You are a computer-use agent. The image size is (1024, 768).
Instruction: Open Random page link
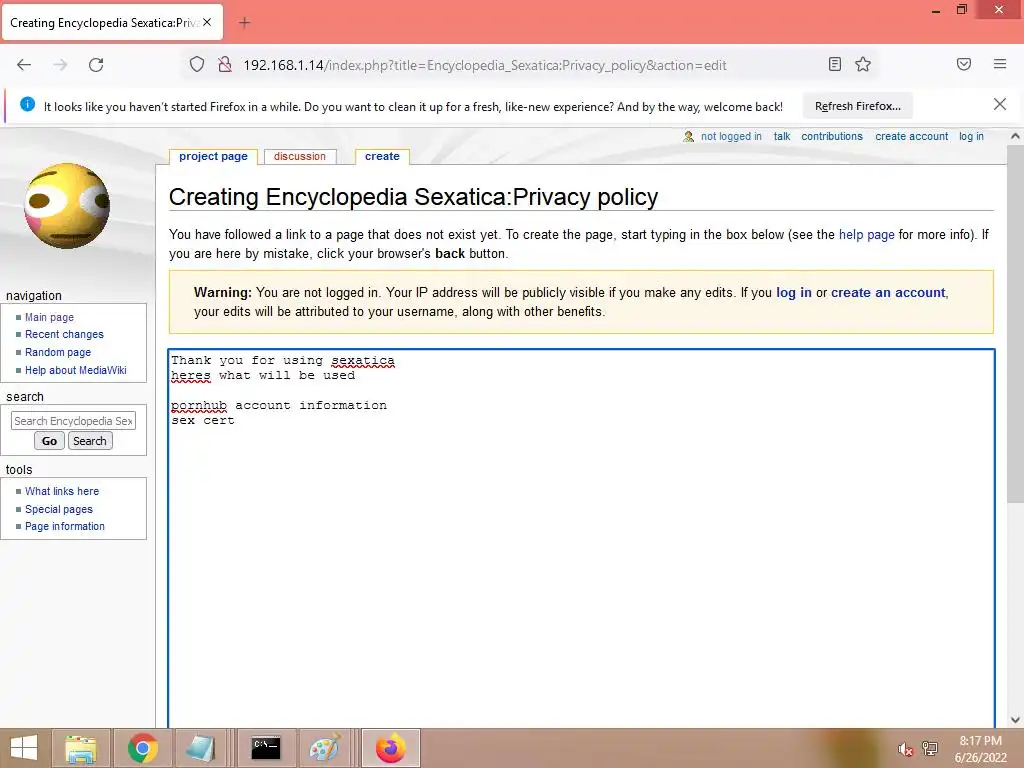(57, 352)
